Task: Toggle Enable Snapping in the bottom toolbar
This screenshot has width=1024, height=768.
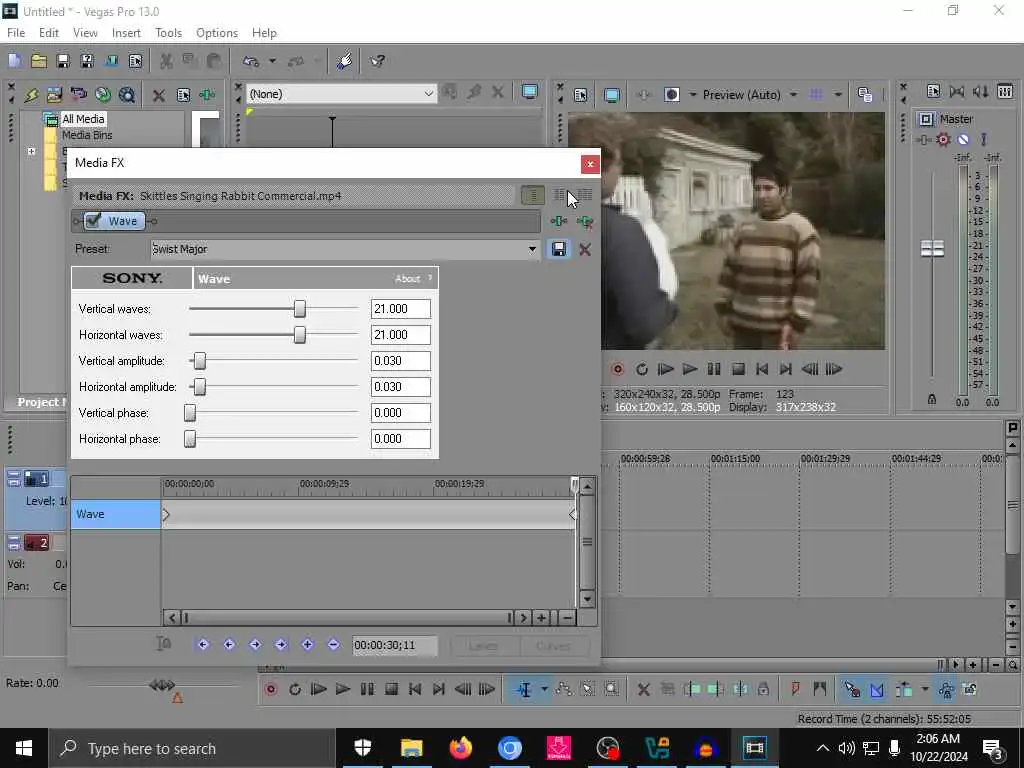Action: click(x=852, y=689)
